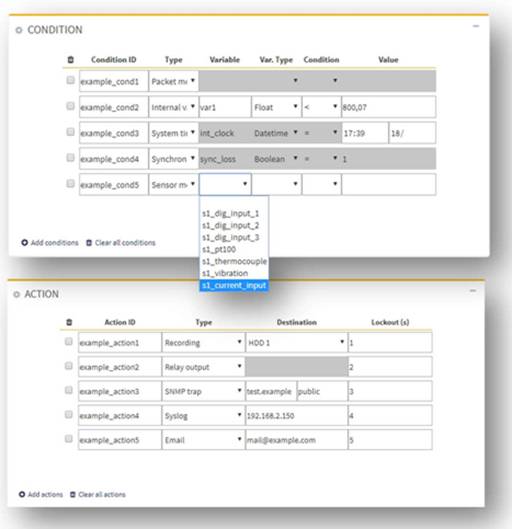
Task: Click the circle icon next to CONDITION title
Action: coord(19,30)
